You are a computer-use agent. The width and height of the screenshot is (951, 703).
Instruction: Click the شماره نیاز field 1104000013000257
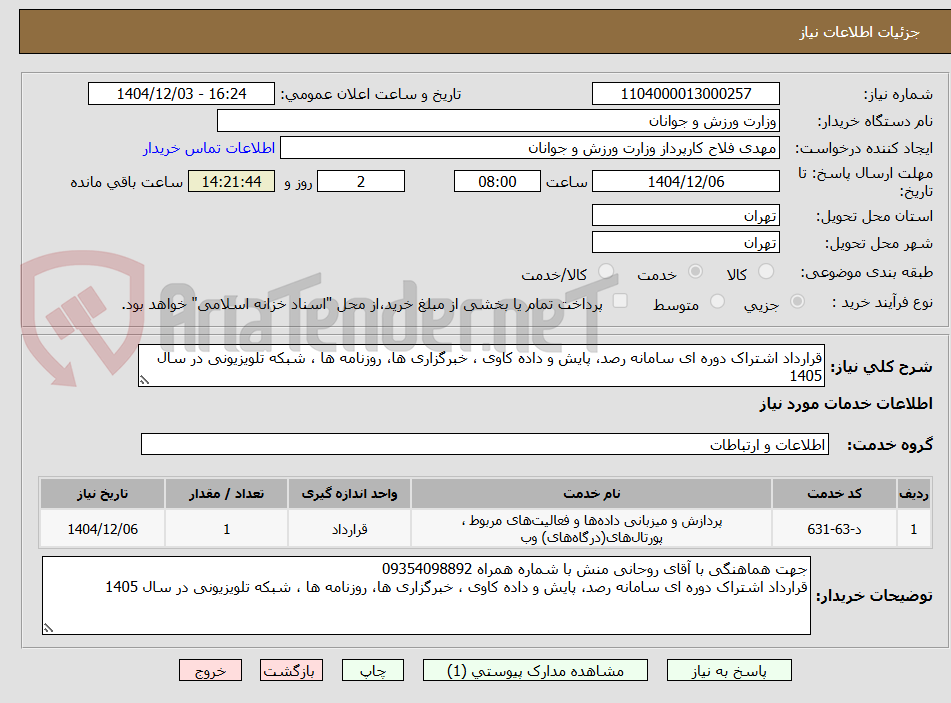pyautogui.click(x=685, y=94)
